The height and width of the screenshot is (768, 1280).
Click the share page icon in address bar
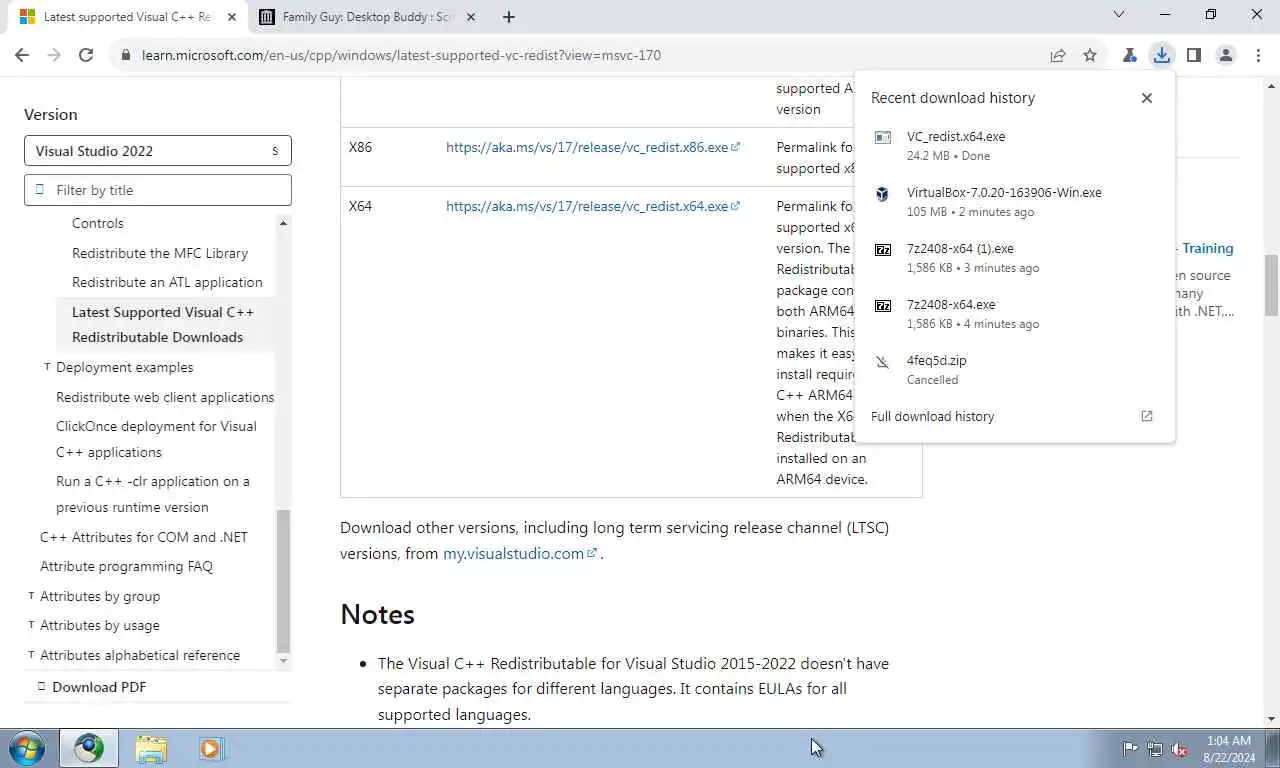tap(1058, 55)
